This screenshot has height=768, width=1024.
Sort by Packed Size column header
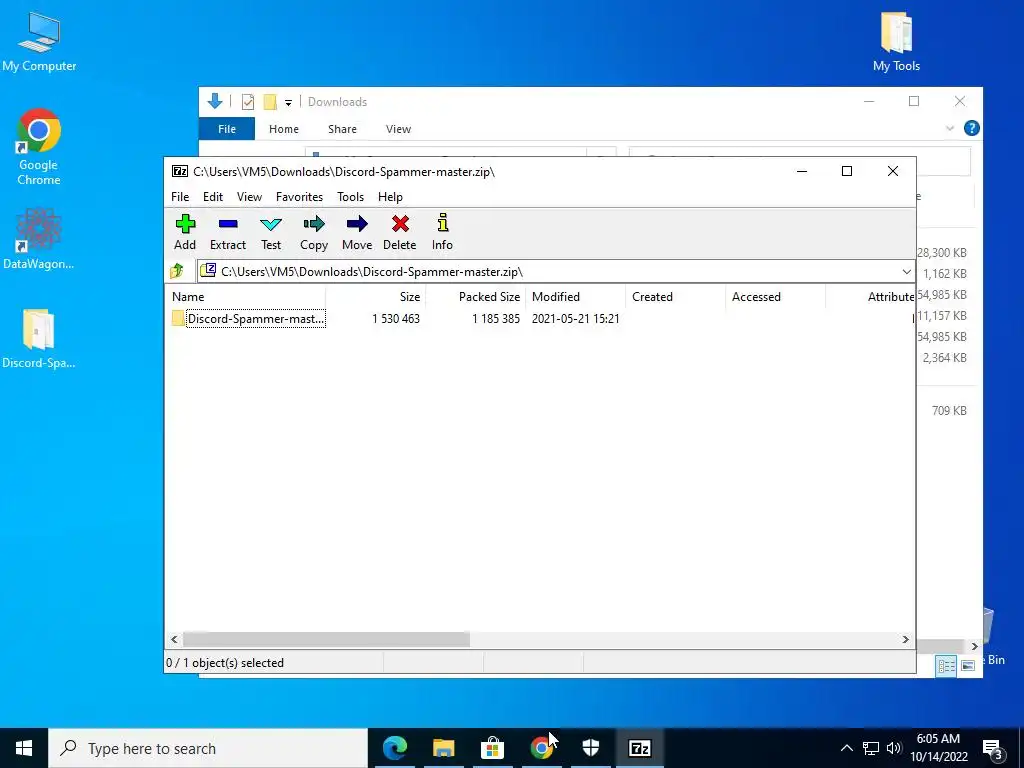point(476,296)
